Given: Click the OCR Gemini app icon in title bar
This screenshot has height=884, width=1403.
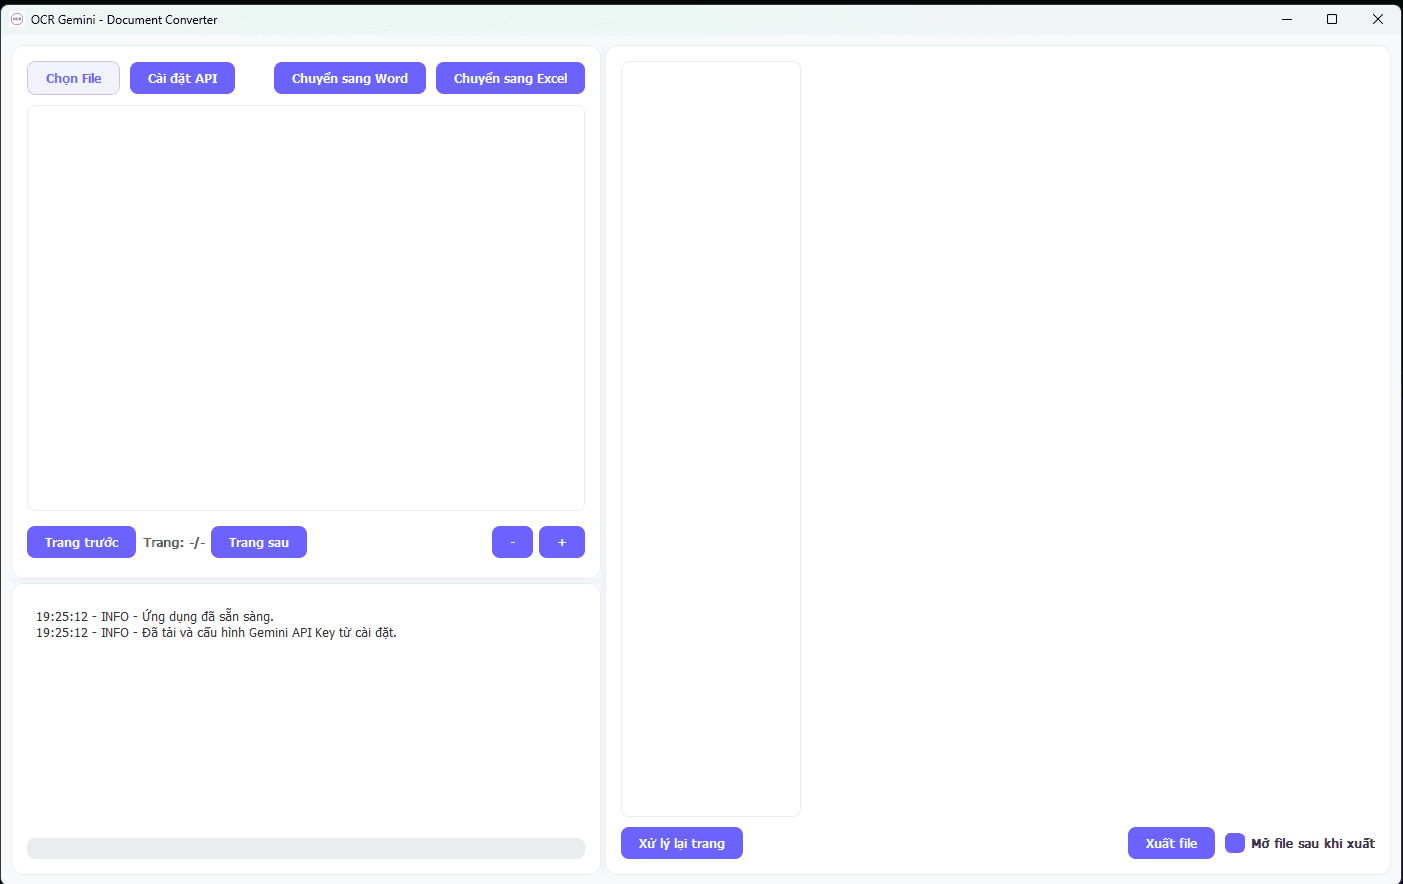Looking at the screenshot, I should click(x=17, y=19).
